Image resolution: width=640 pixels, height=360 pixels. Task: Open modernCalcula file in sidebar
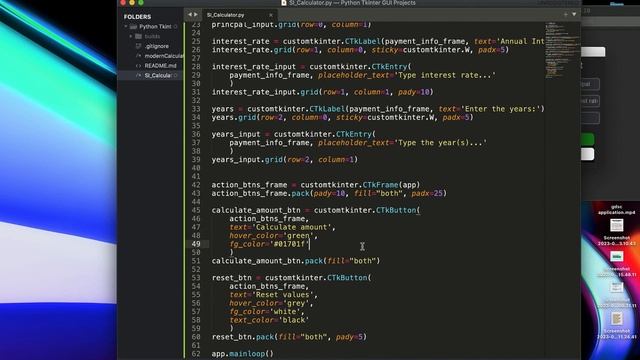tap(164, 56)
